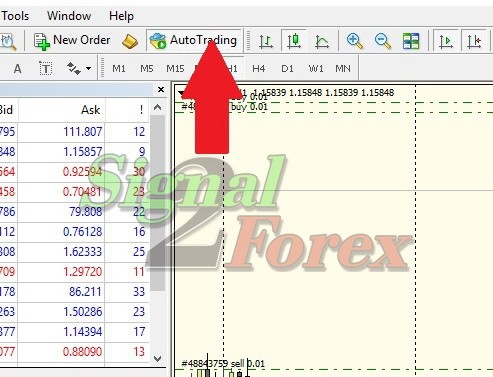
Task: Click the New Order toolbar button
Action: [x=72, y=41]
